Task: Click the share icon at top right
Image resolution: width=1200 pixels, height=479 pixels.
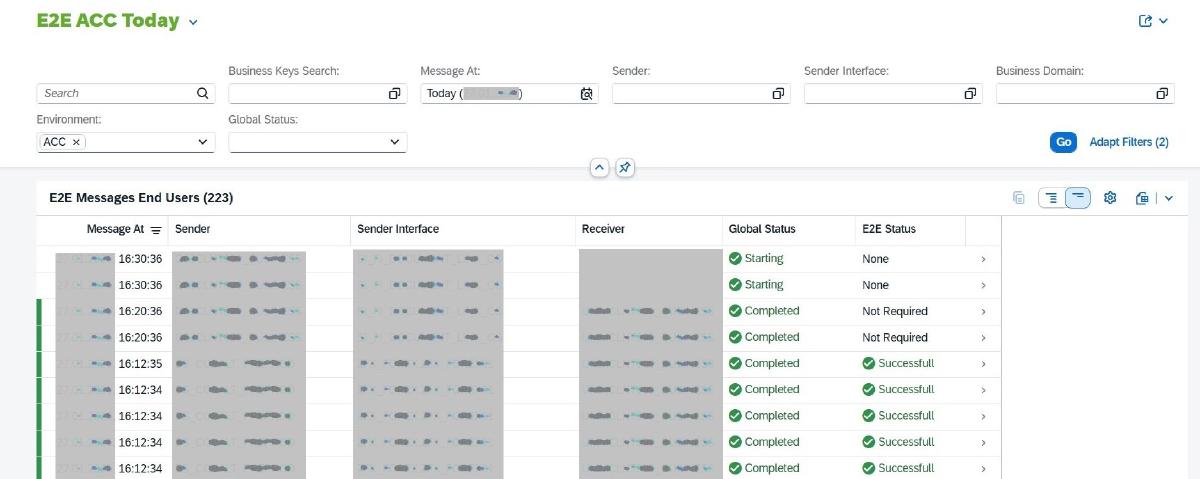Action: pyautogui.click(x=1146, y=21)
